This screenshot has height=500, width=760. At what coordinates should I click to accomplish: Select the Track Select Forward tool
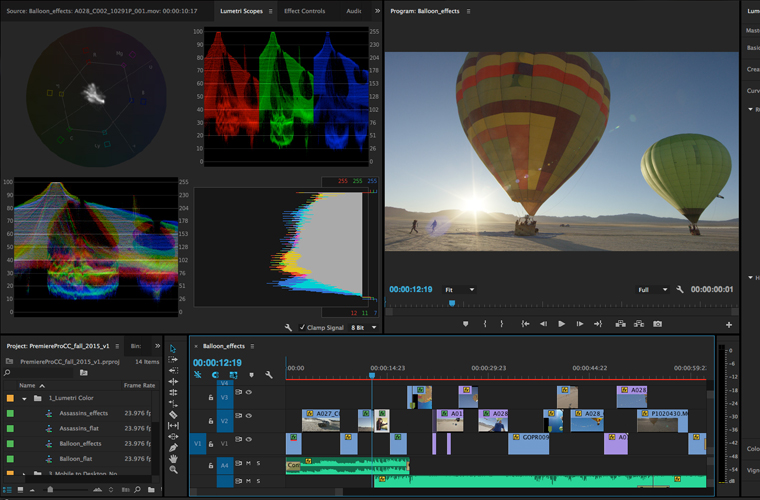[x=173, y=359]
